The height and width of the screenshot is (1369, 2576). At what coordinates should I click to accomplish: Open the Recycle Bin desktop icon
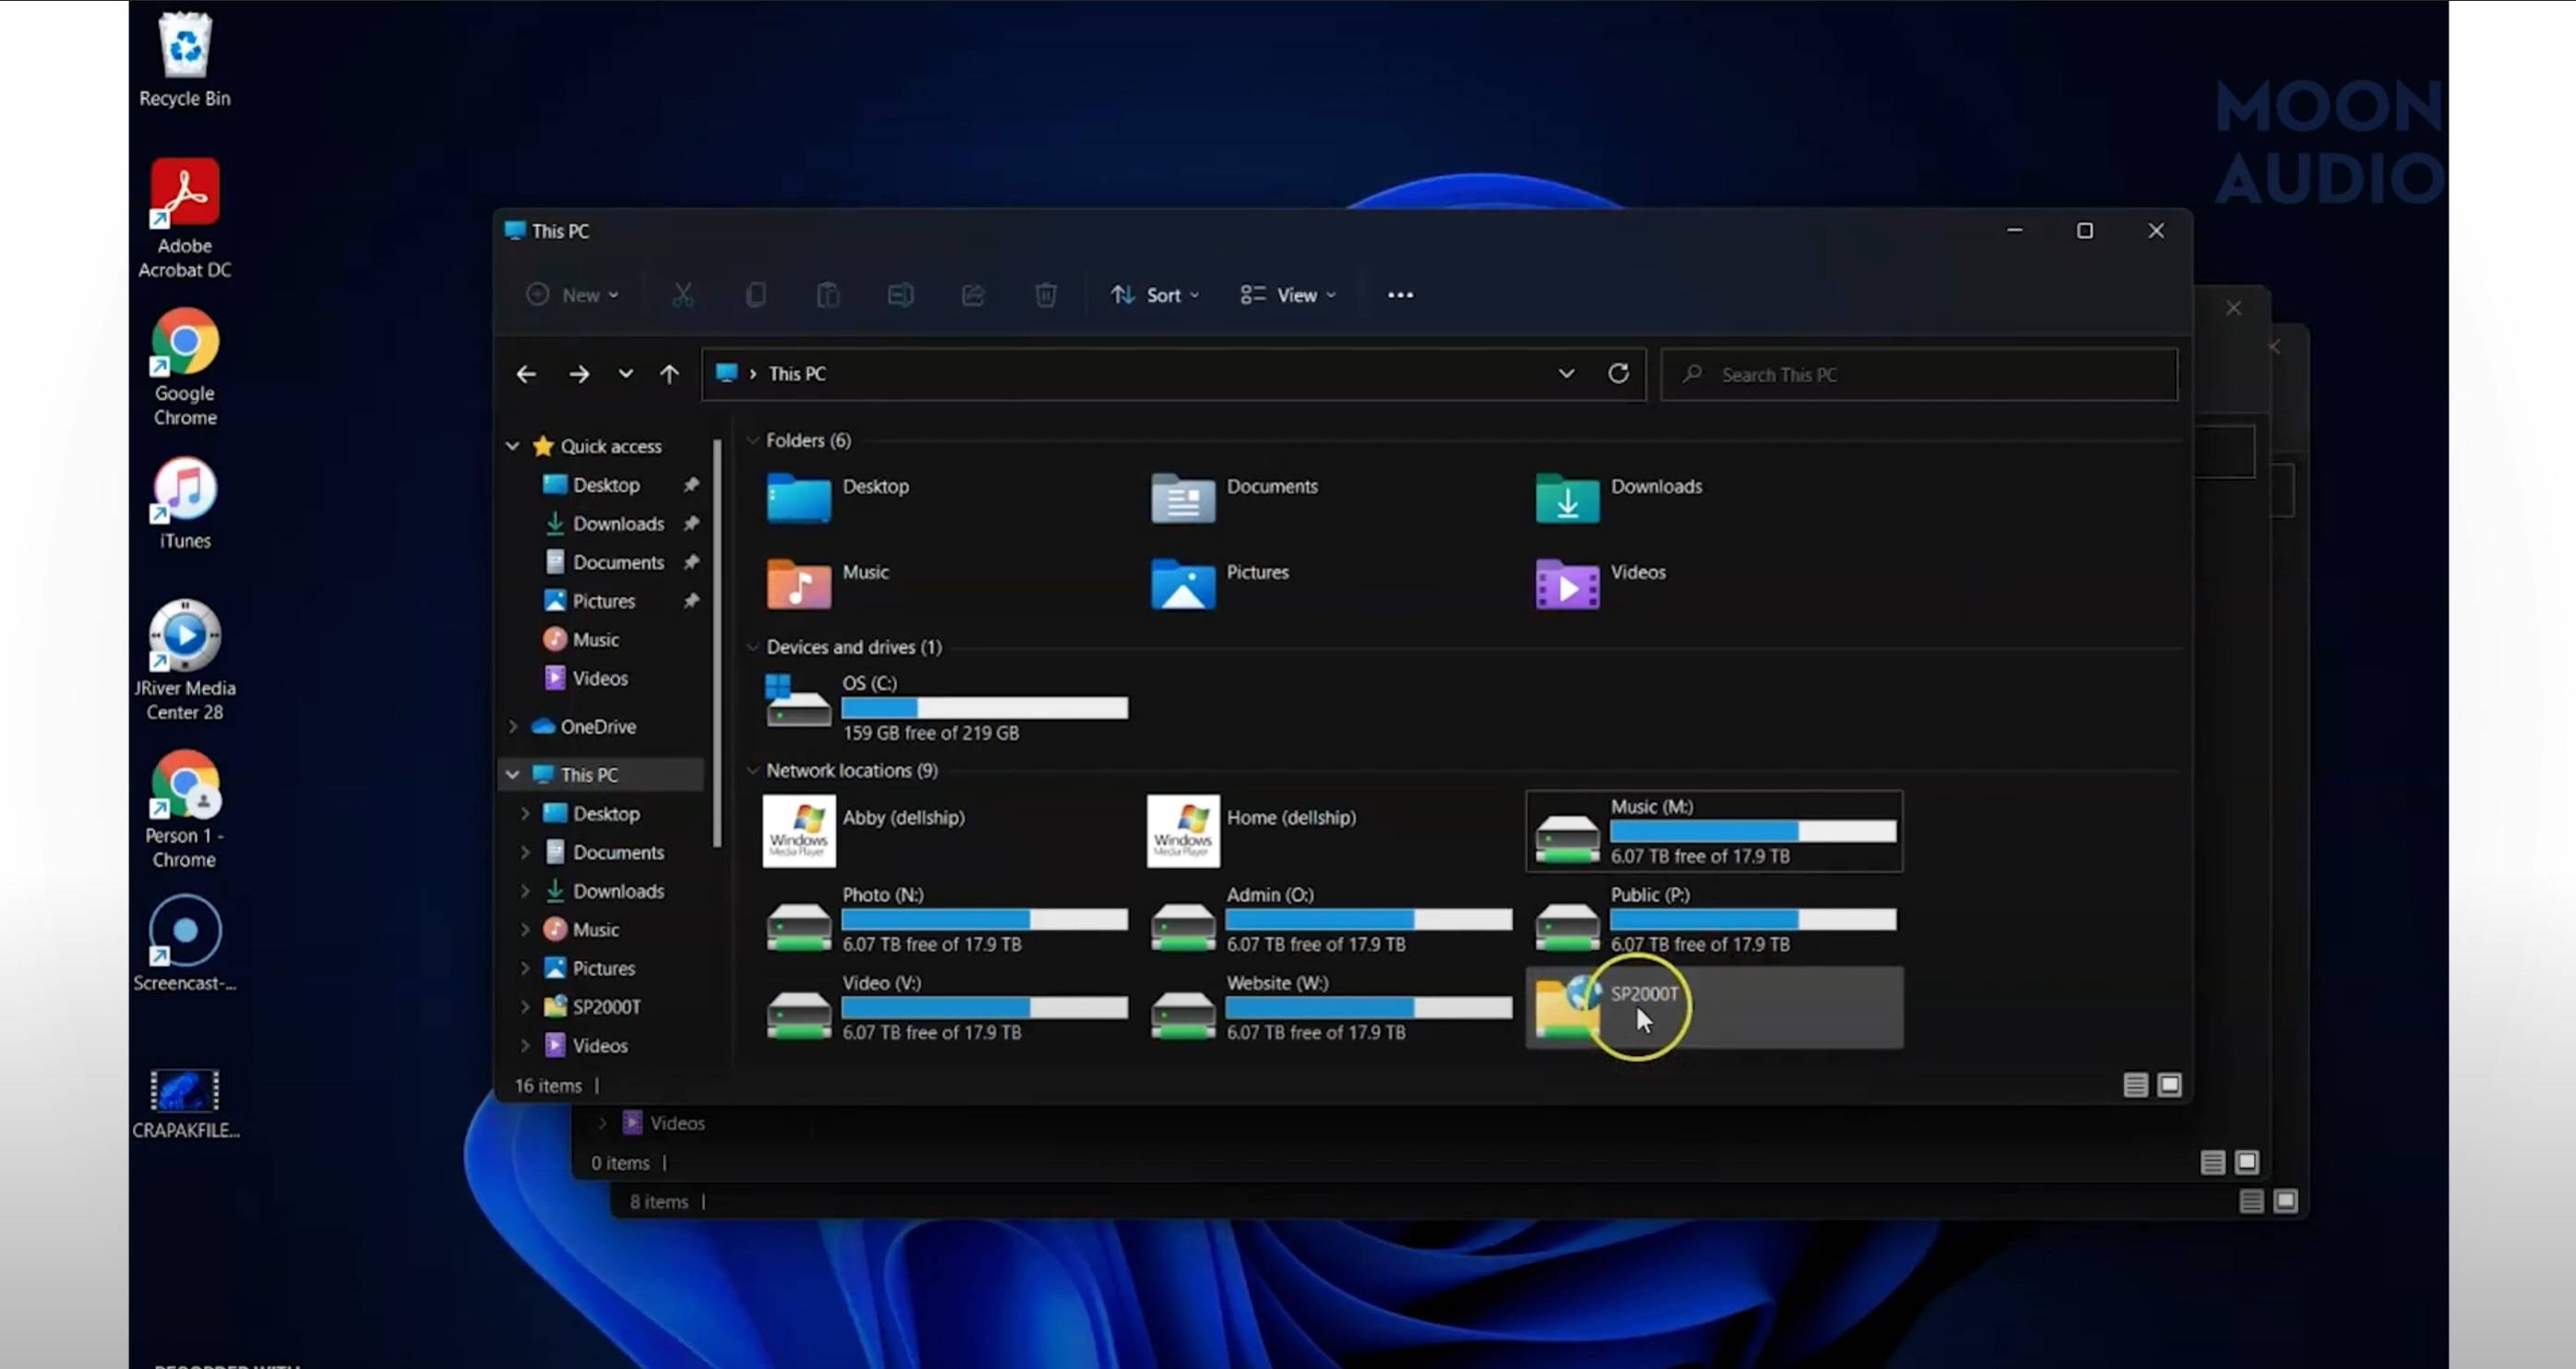(x=185, y=60)
